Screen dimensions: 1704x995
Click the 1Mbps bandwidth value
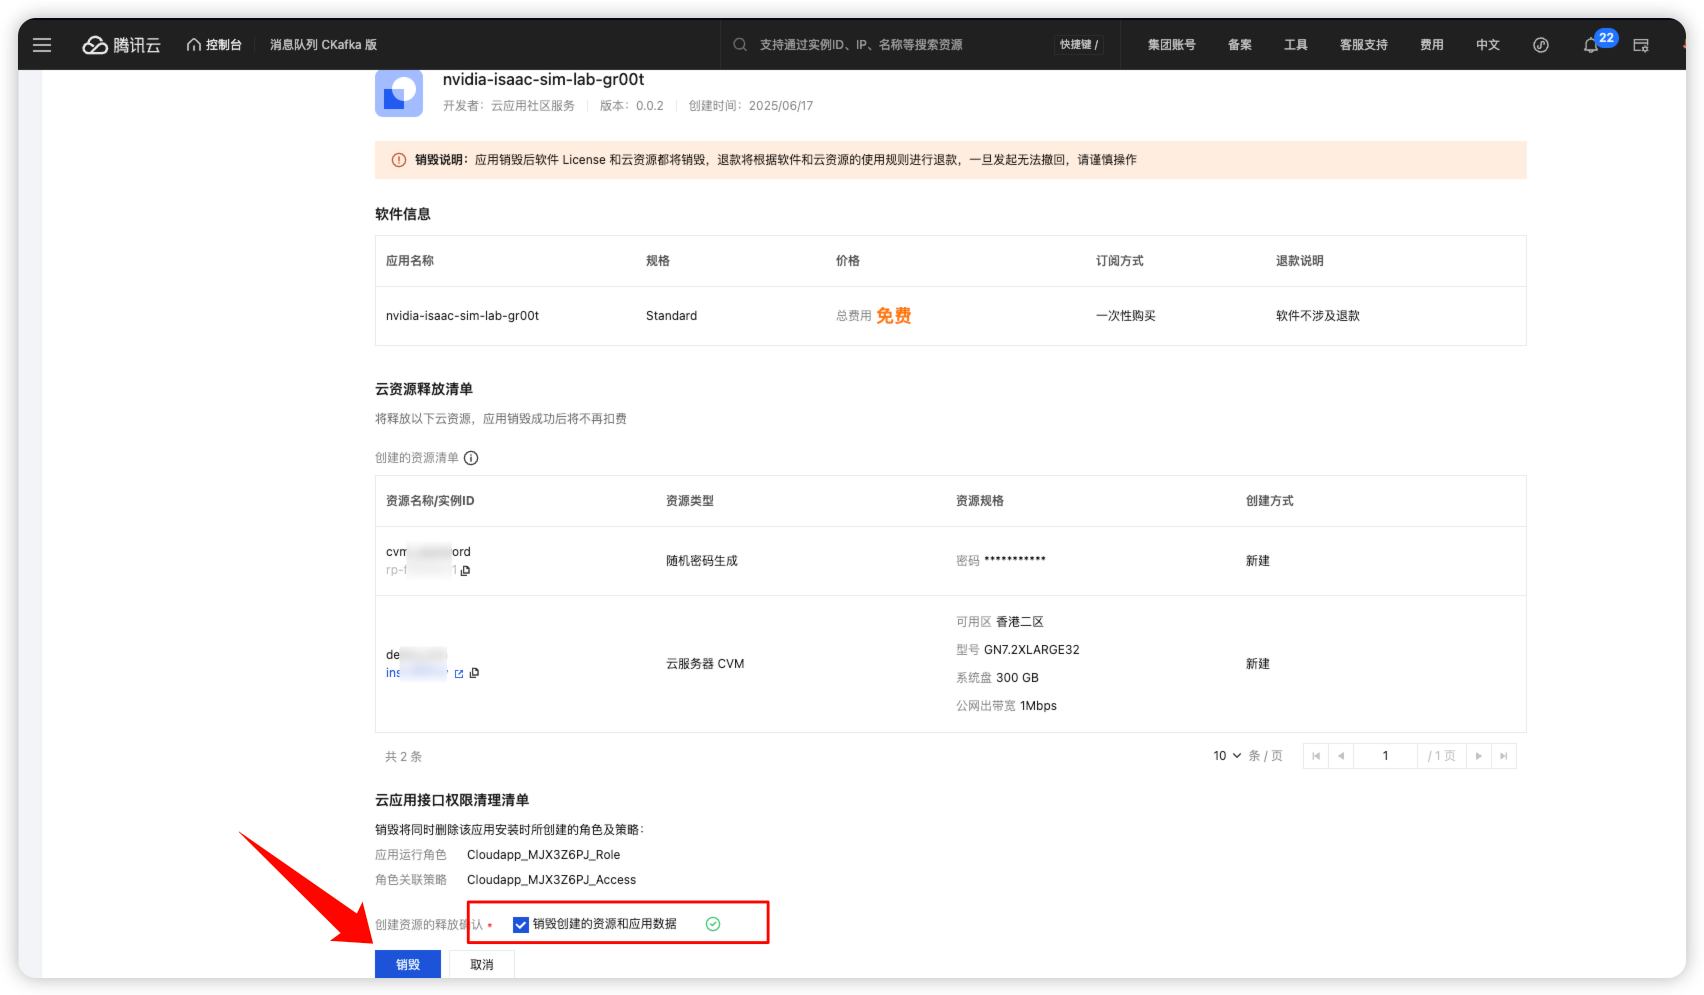coord(1038,706)
